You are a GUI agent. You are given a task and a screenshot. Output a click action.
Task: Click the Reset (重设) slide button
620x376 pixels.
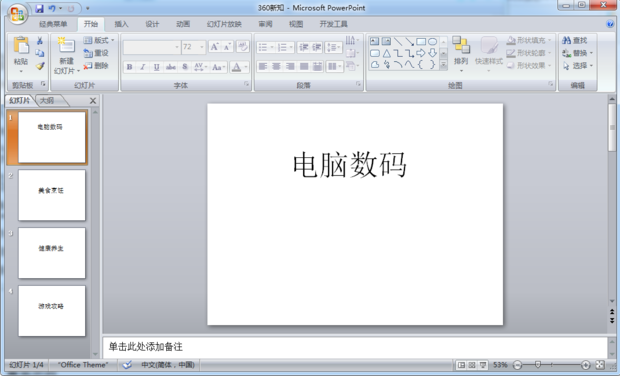click(96, 53)
